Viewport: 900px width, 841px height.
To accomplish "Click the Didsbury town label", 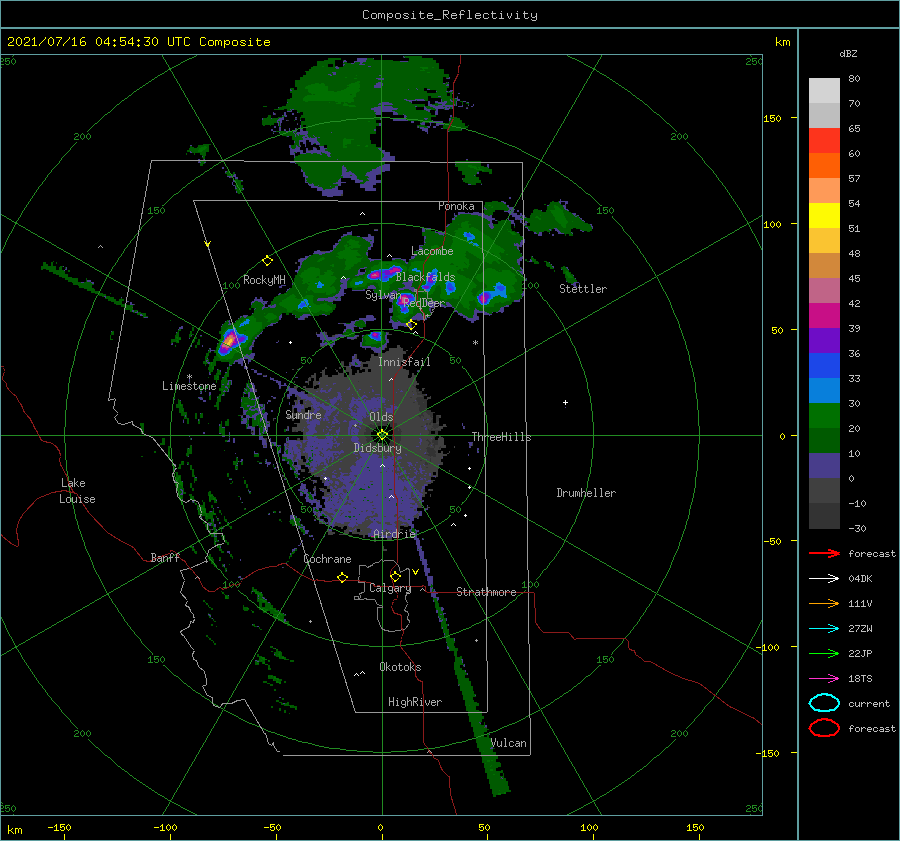I will point(377,448).
